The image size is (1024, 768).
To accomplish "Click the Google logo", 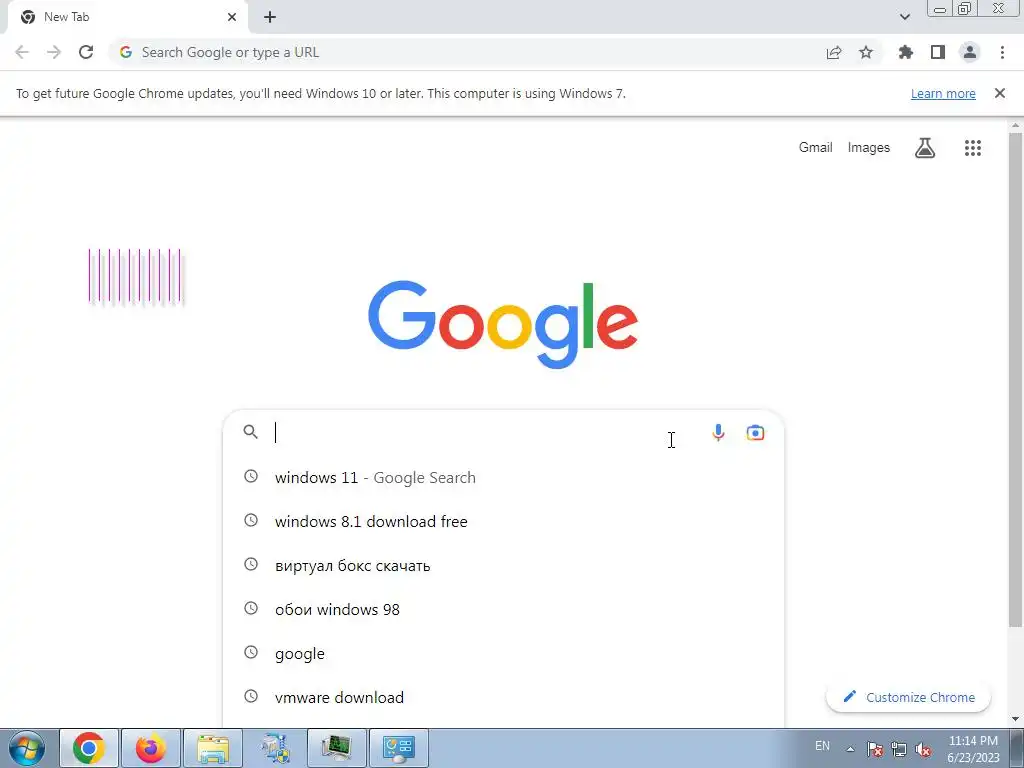I will tap(503, 325).
